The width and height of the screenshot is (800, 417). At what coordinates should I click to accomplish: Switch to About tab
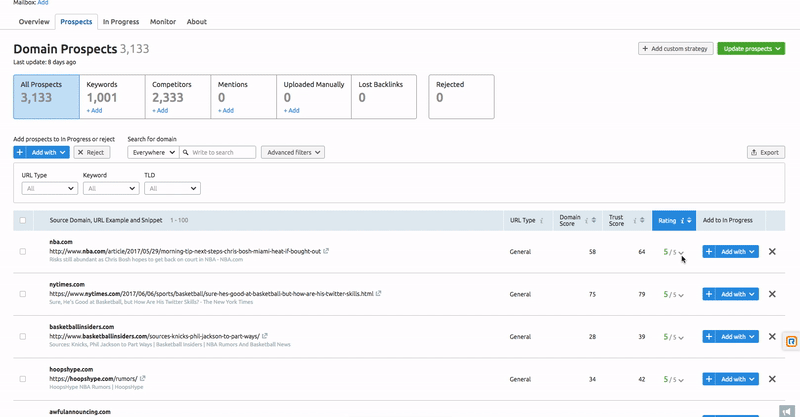coord(196,21)
